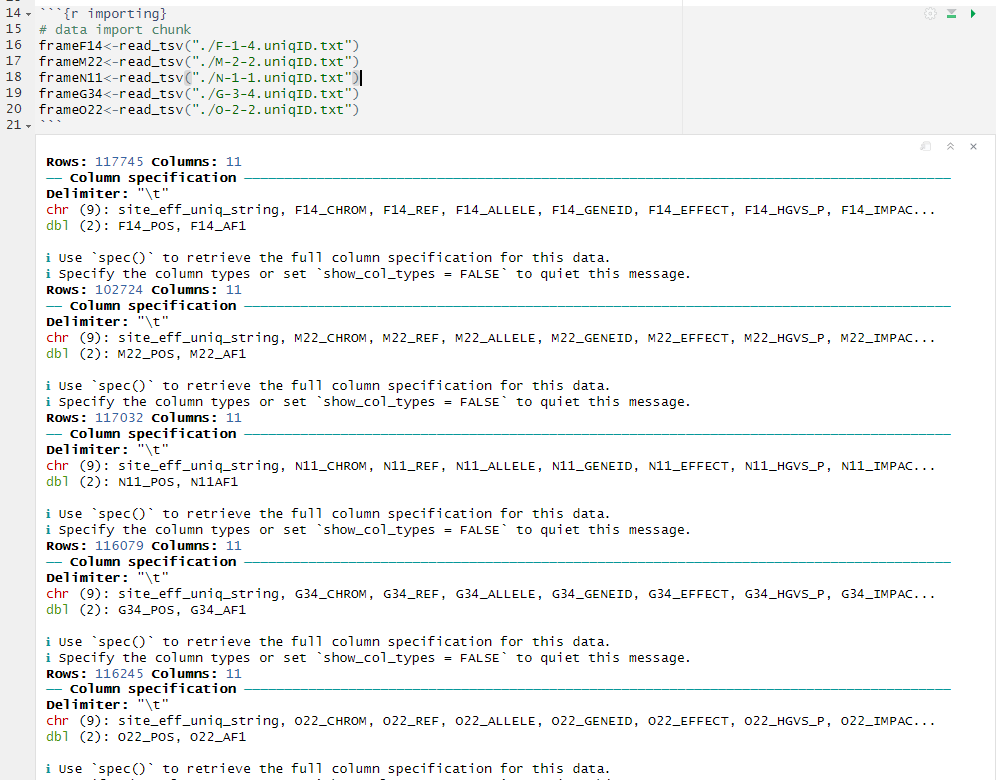Click the F14_GENEID column name
Image resolution: width=996 pixels, height=780 pixels.
pos(591,210)
